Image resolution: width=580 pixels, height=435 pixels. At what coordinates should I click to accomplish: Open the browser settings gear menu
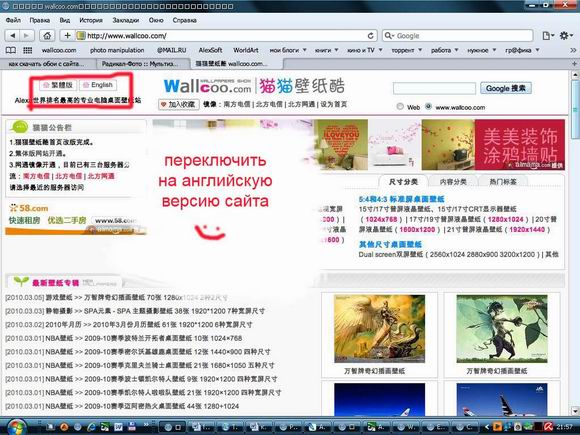click(x=566, y=36)
